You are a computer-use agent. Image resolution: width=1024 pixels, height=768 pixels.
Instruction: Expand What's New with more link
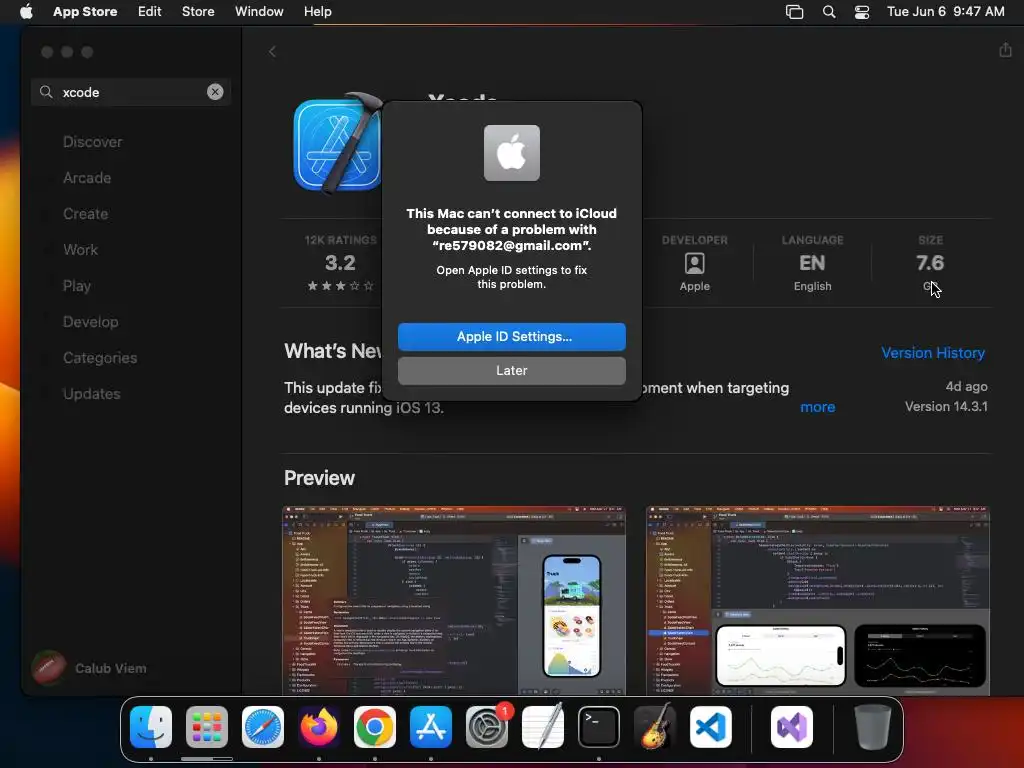818,407
